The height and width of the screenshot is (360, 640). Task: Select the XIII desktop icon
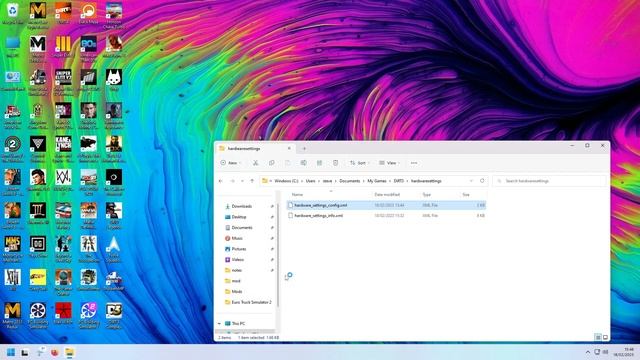(x=13, y=280)
